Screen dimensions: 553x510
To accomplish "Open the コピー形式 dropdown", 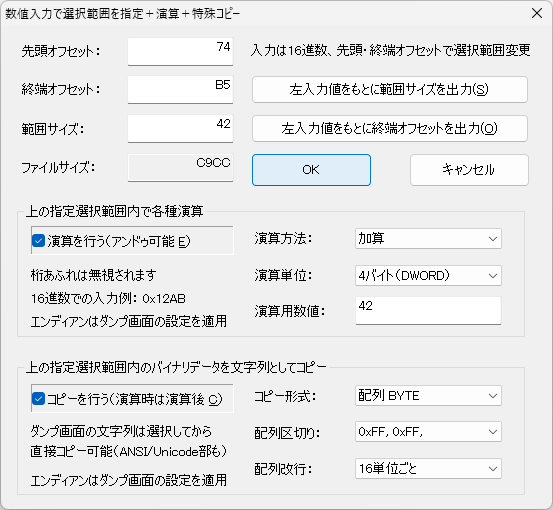I will click(428, 396).
